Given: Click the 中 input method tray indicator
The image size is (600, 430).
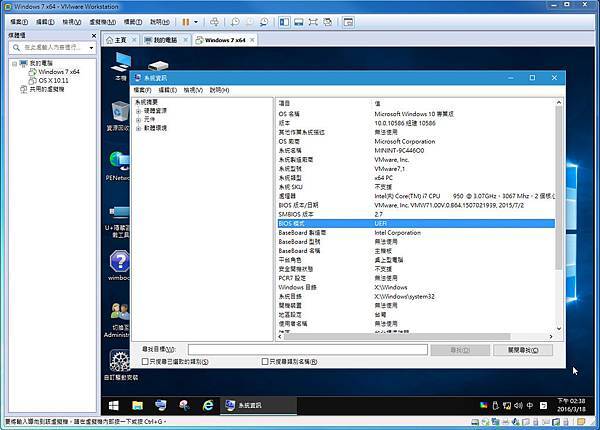Looking at the screenshot, I should (x=530, y=406).
